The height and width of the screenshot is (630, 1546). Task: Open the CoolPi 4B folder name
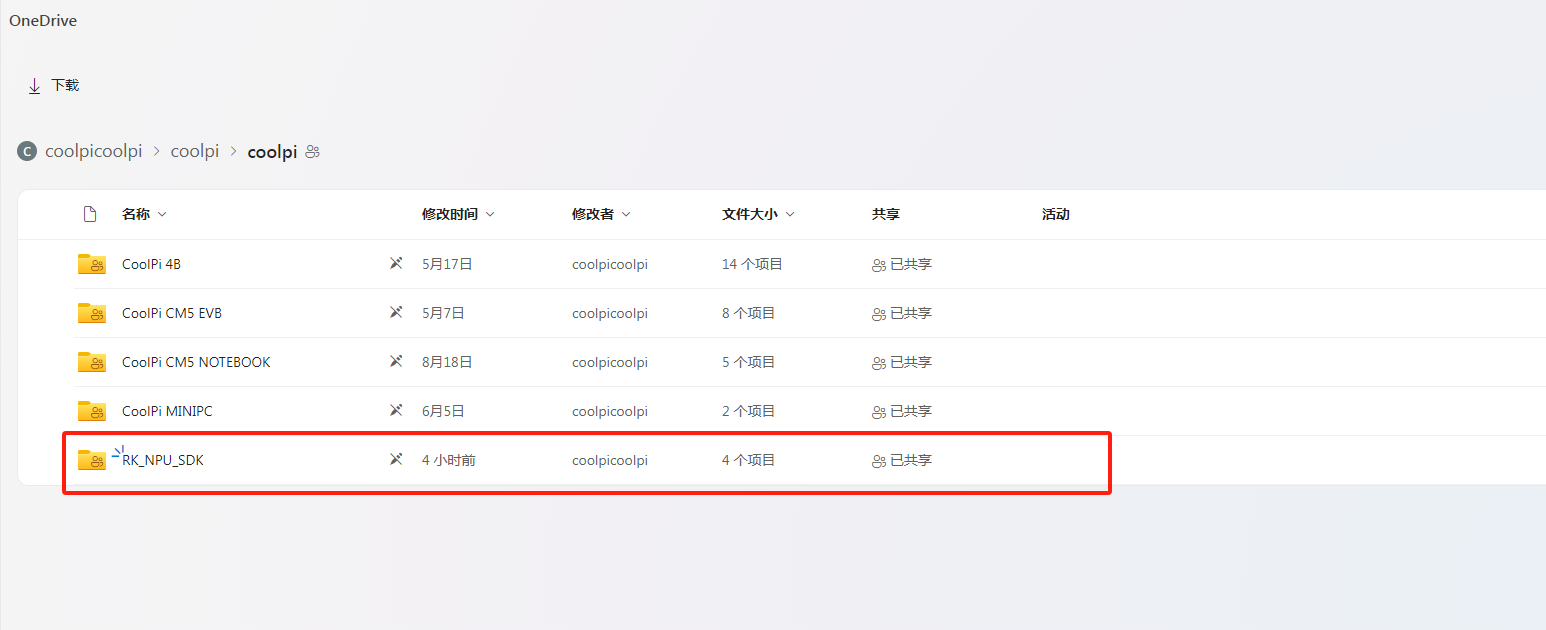pyautogui.click(x=151, y=264)
